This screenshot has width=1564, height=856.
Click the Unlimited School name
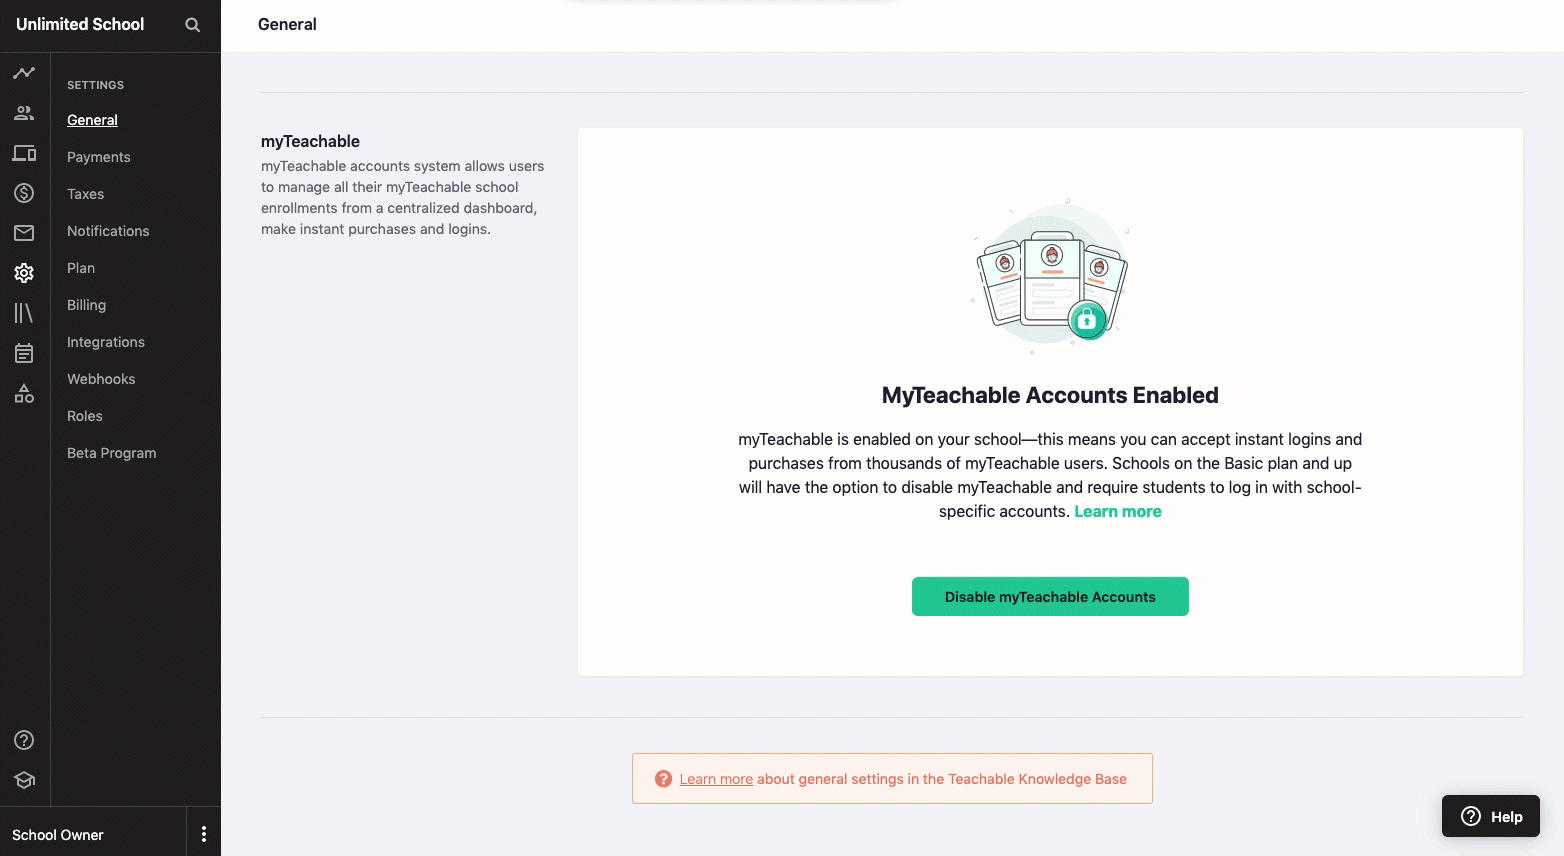coord(80,24)
